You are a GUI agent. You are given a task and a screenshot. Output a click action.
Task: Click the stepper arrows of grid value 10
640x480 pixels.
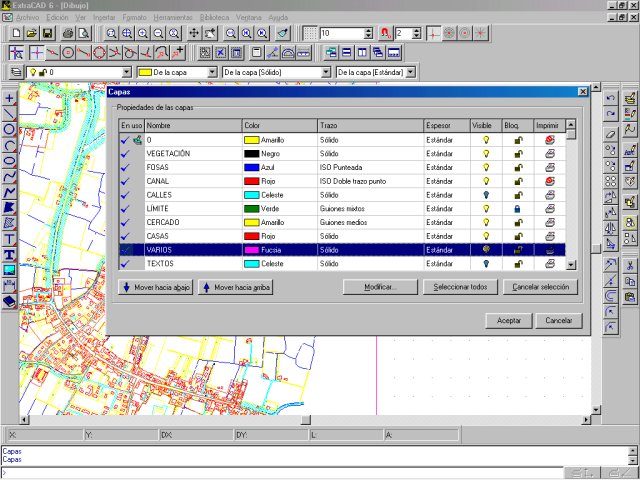point(368,33)
